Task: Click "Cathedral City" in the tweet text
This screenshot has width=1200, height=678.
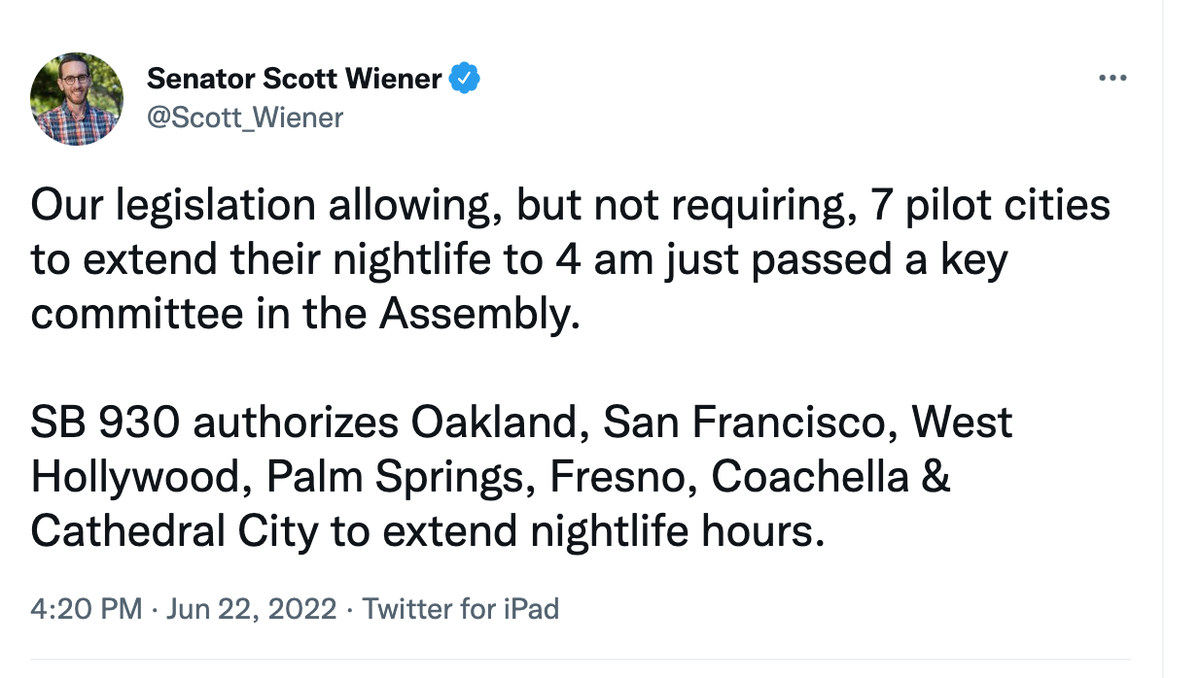Action: [x=172, y=531]
